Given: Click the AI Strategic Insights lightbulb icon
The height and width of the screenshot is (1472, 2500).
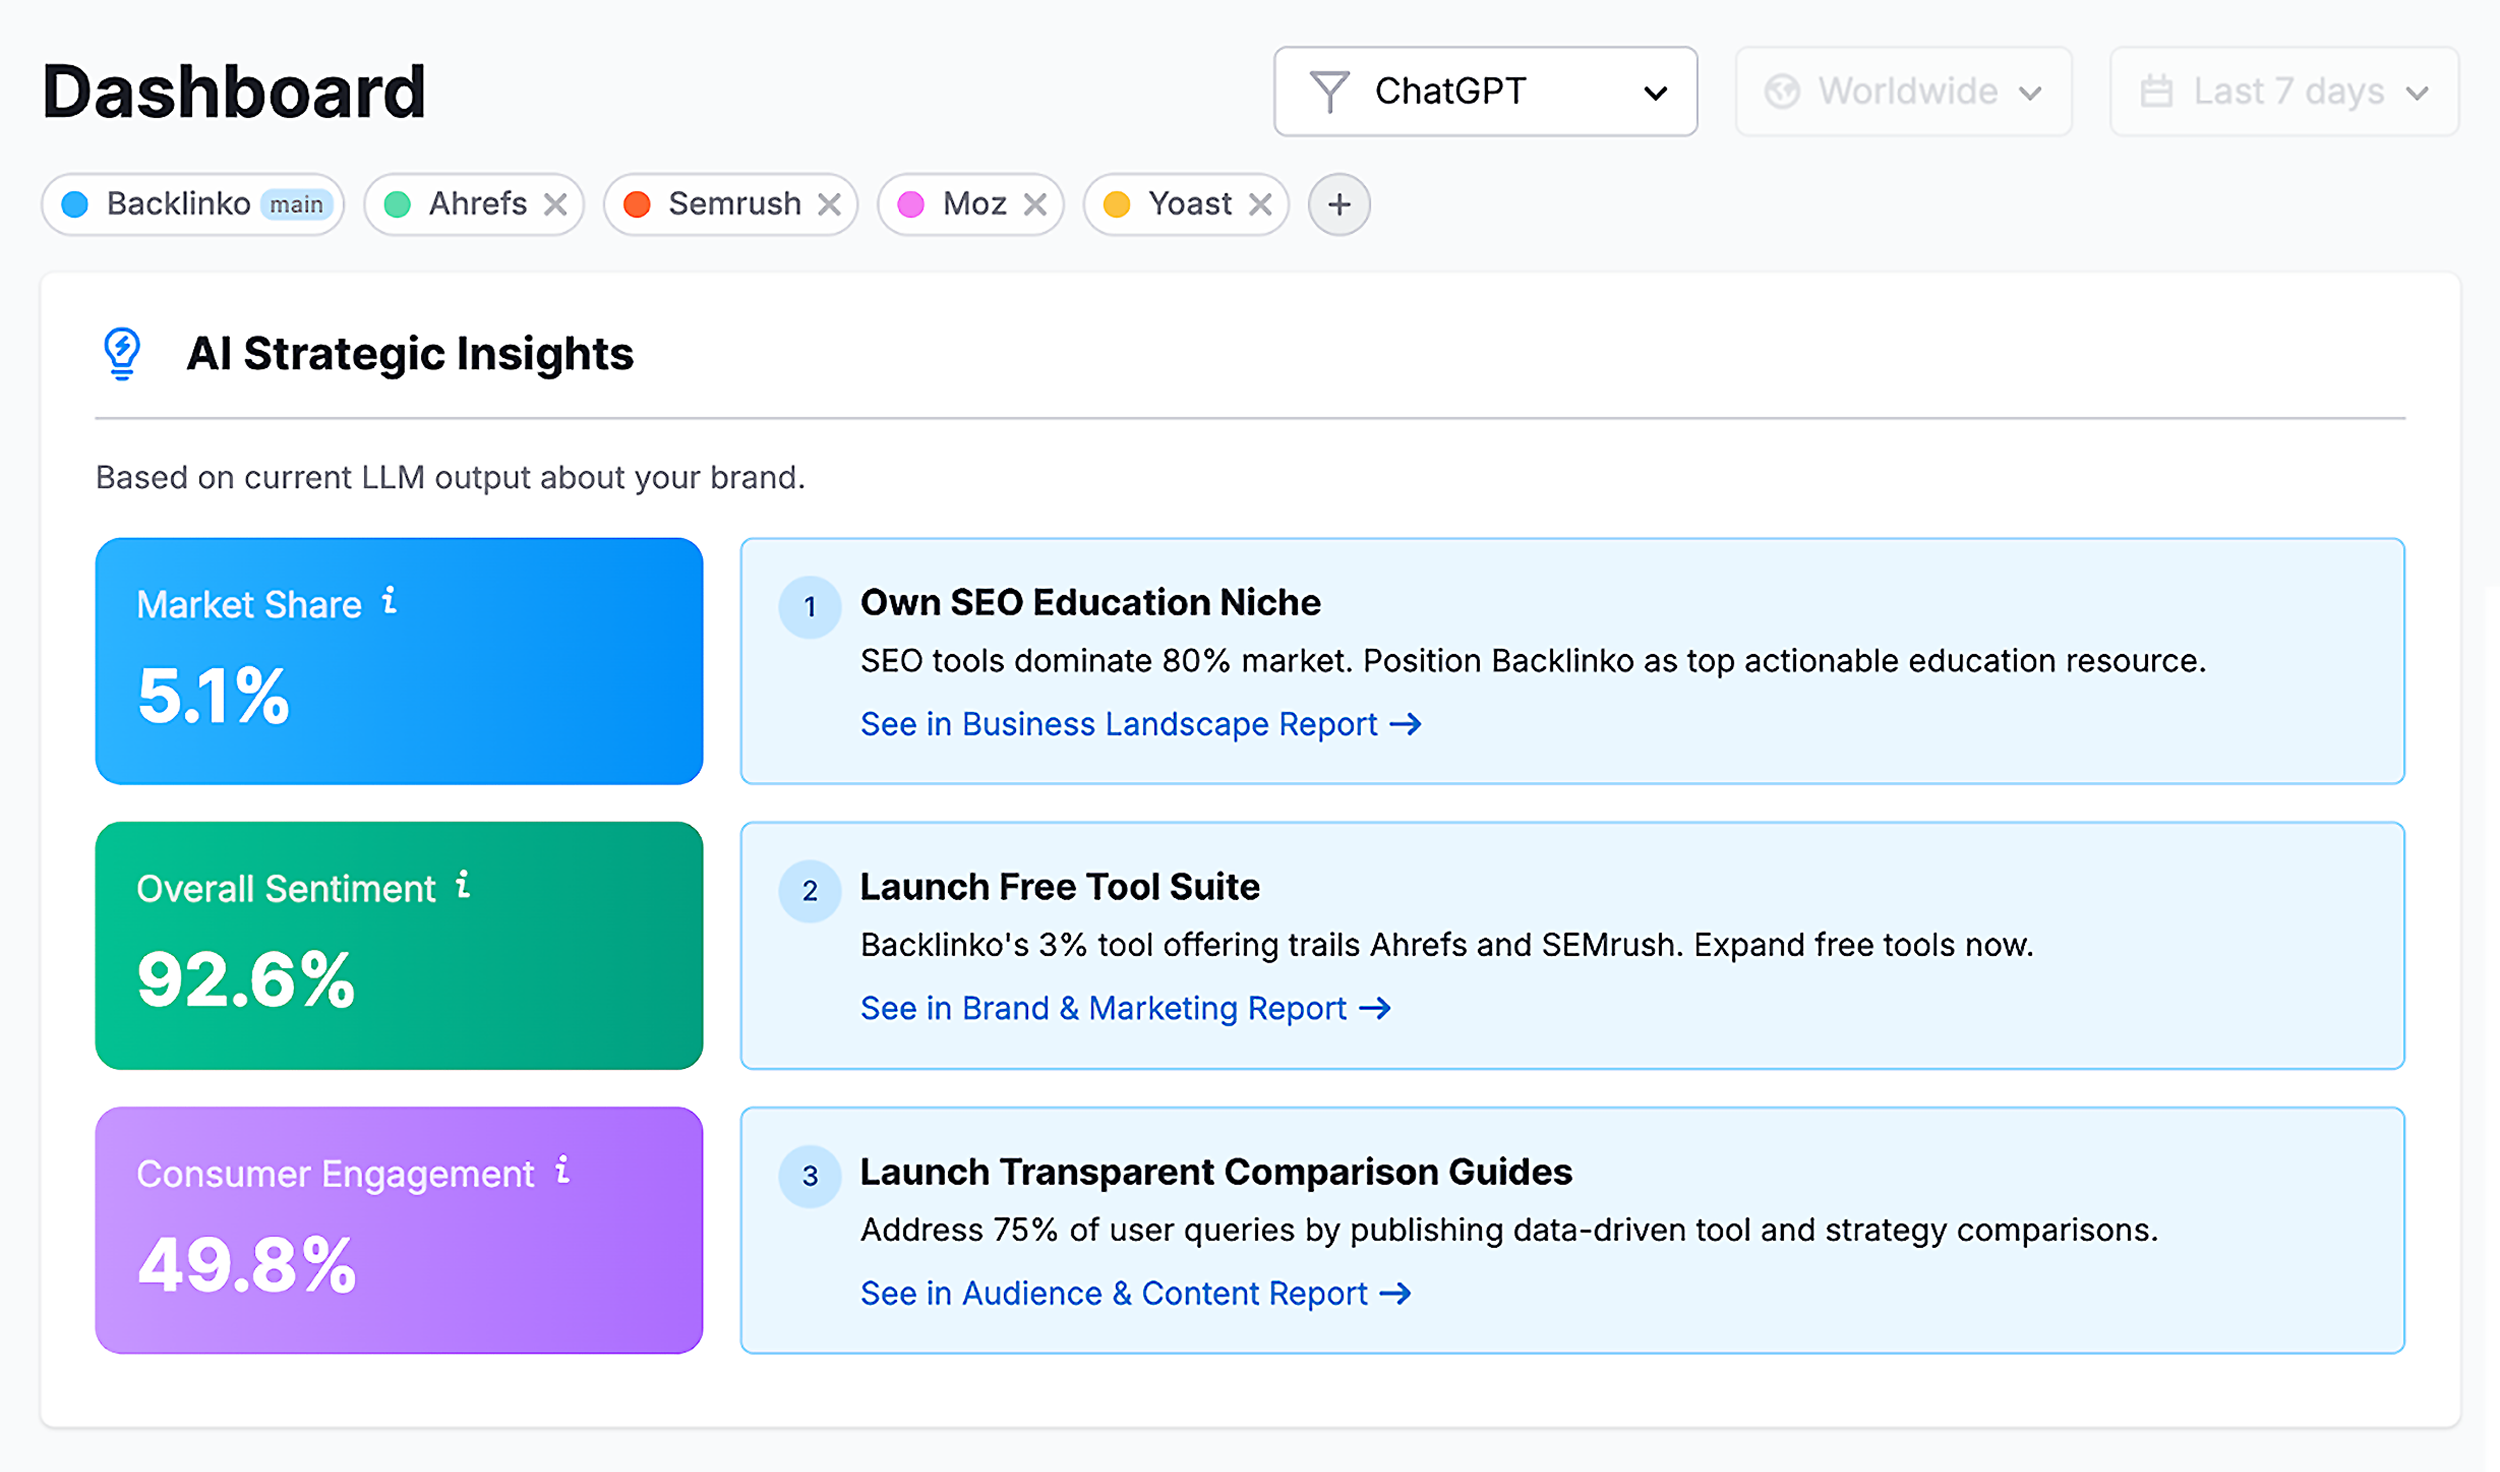Looking at the screenshot, I should tap(122, 354).
